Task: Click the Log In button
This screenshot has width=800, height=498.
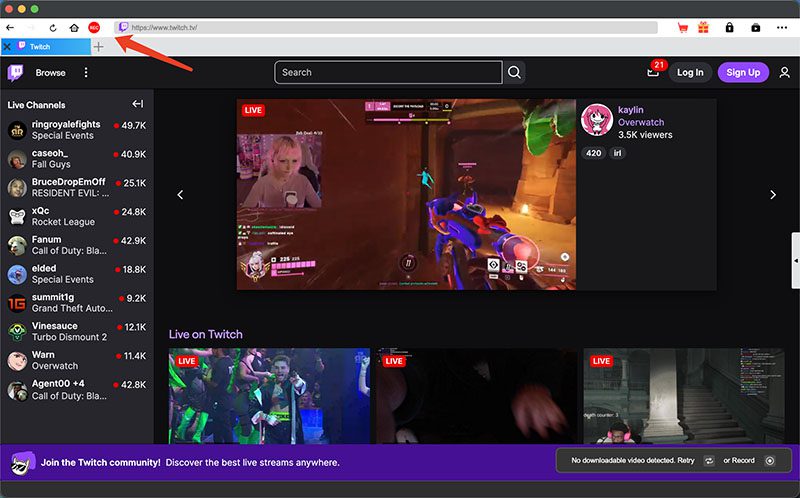Action: pyautogui.click(x=690, y=73)
